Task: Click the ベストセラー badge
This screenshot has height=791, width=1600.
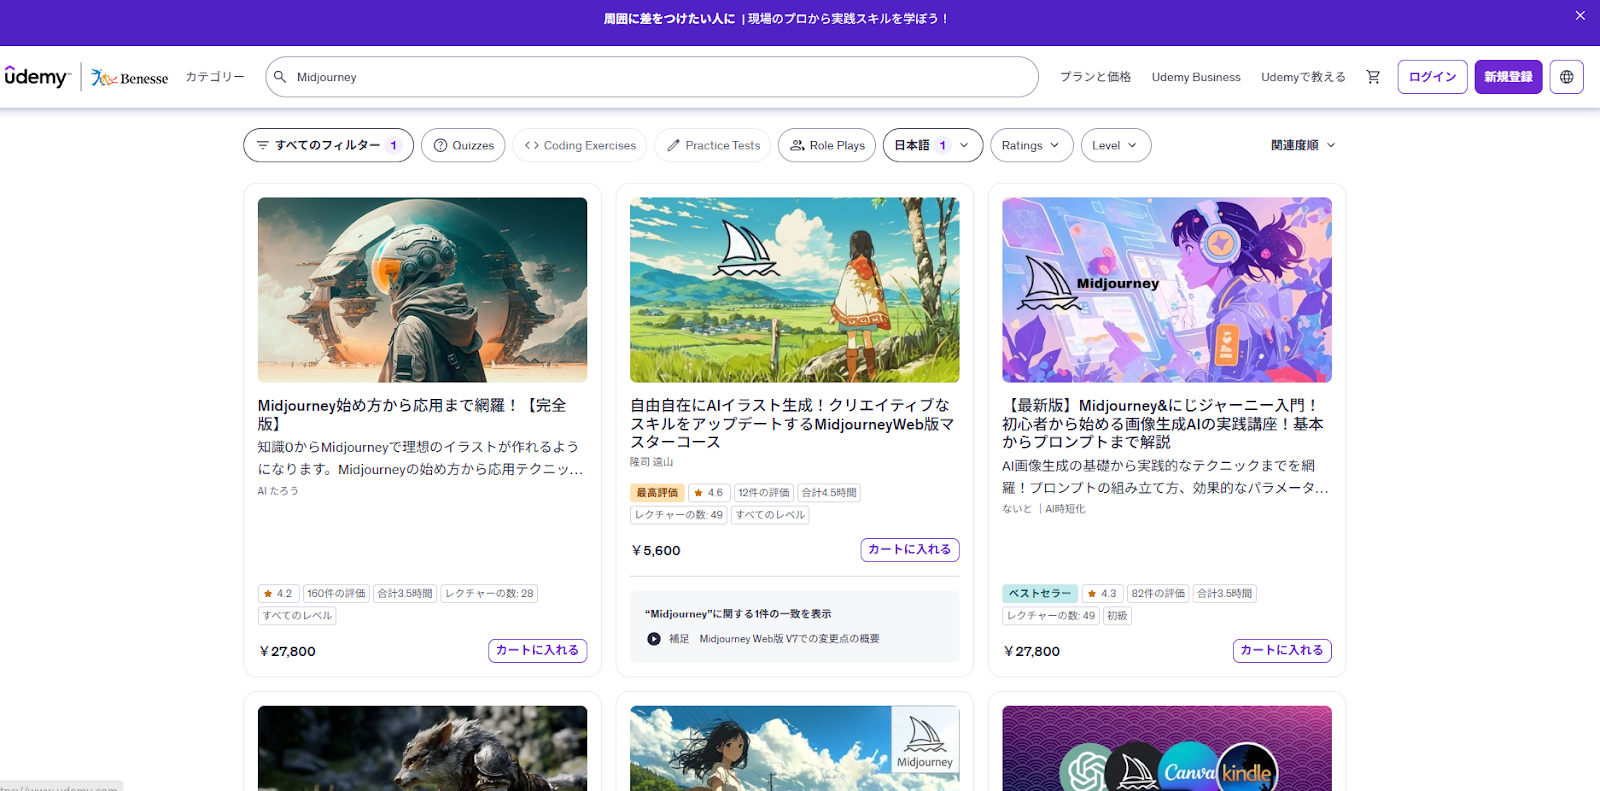Action: click(1040, 593)
